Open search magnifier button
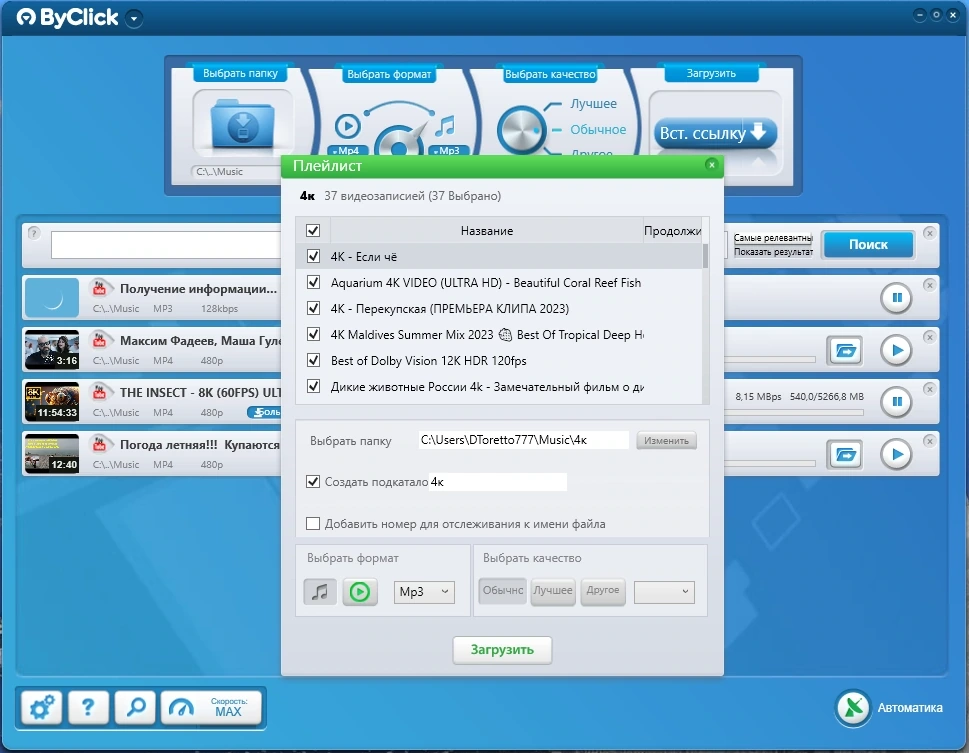969x753 pixels. point(135,707)
